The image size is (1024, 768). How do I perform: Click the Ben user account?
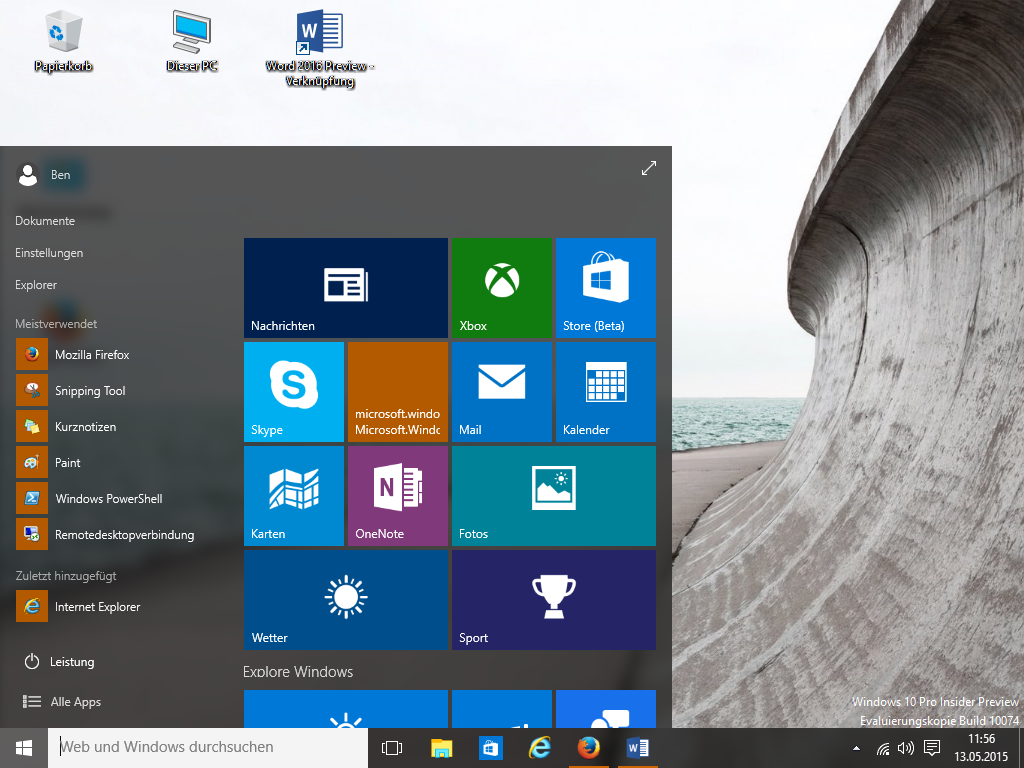[x=44, y=174]
